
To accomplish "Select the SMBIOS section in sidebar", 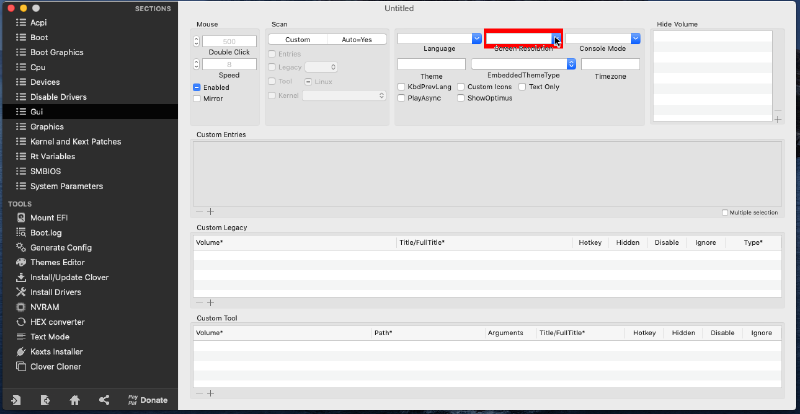I will (45, 171).
